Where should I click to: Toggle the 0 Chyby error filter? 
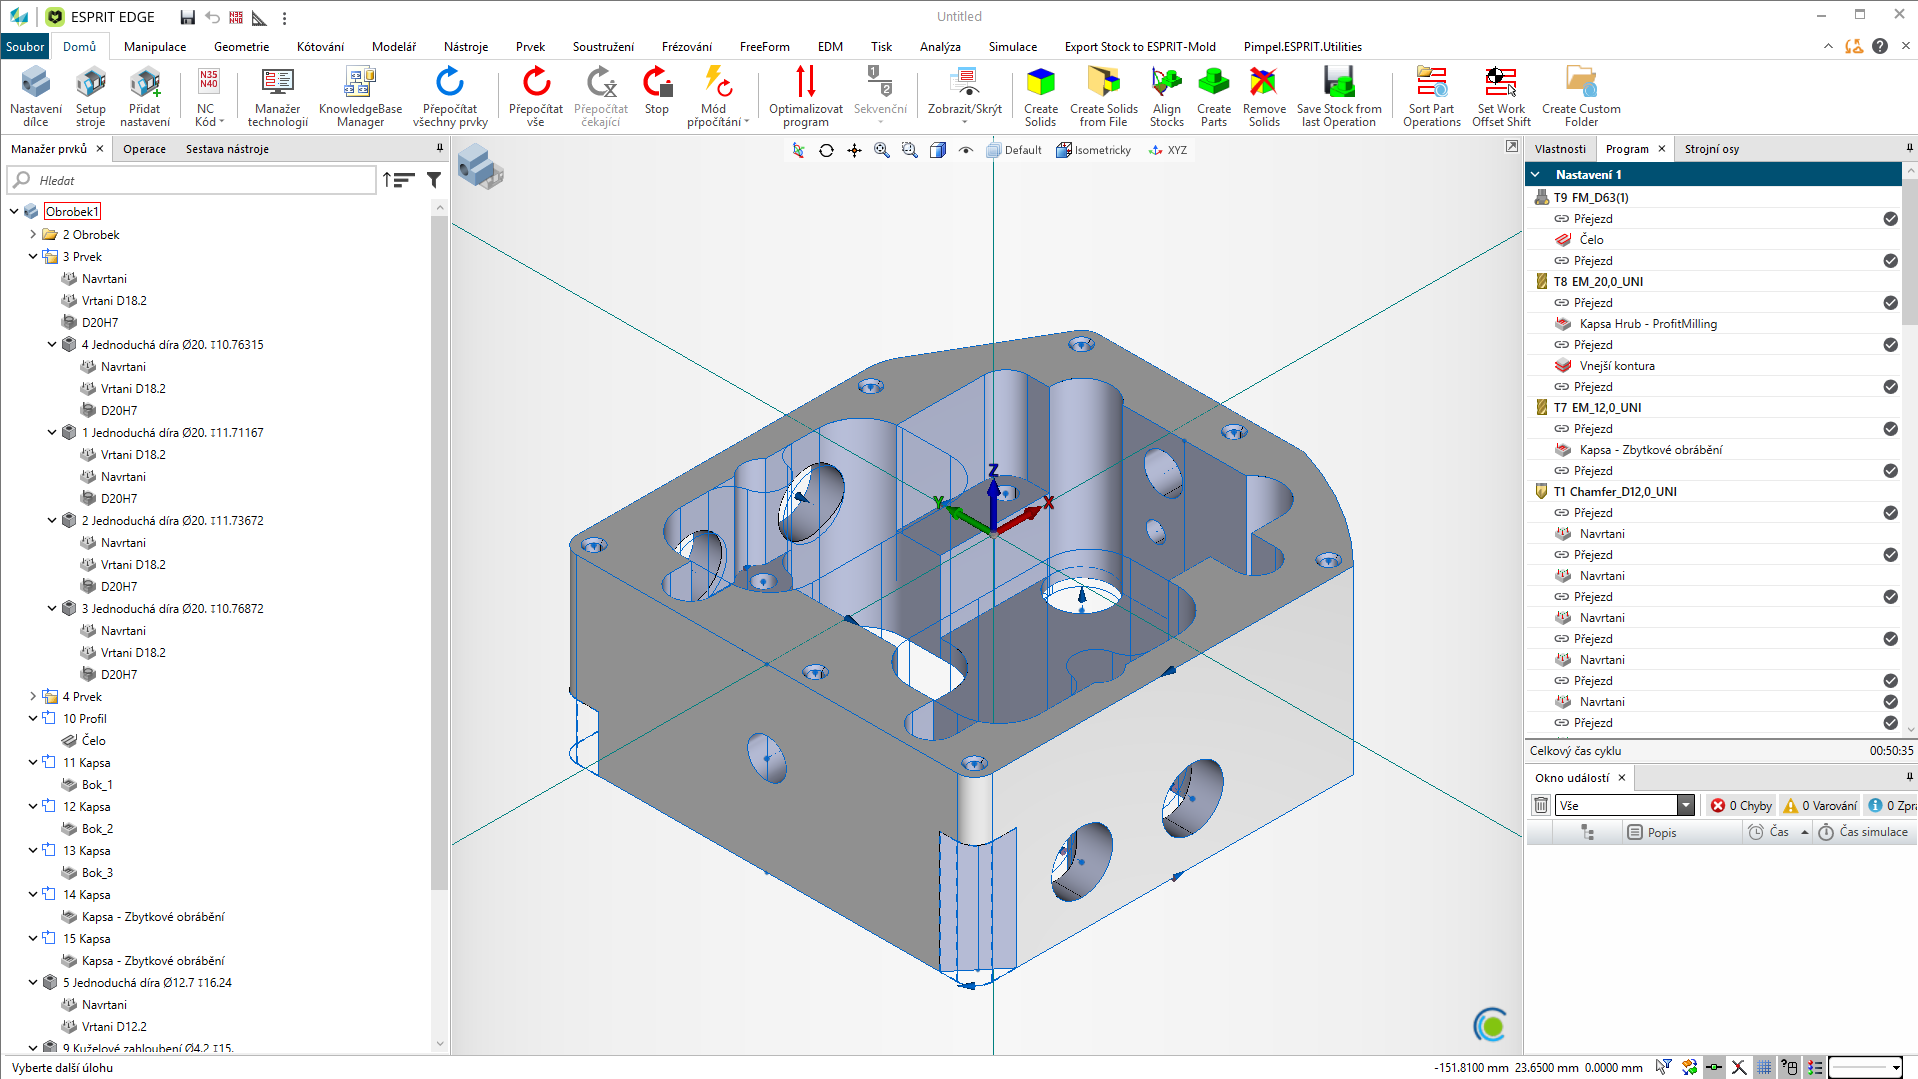click(x=1741, y=805)
